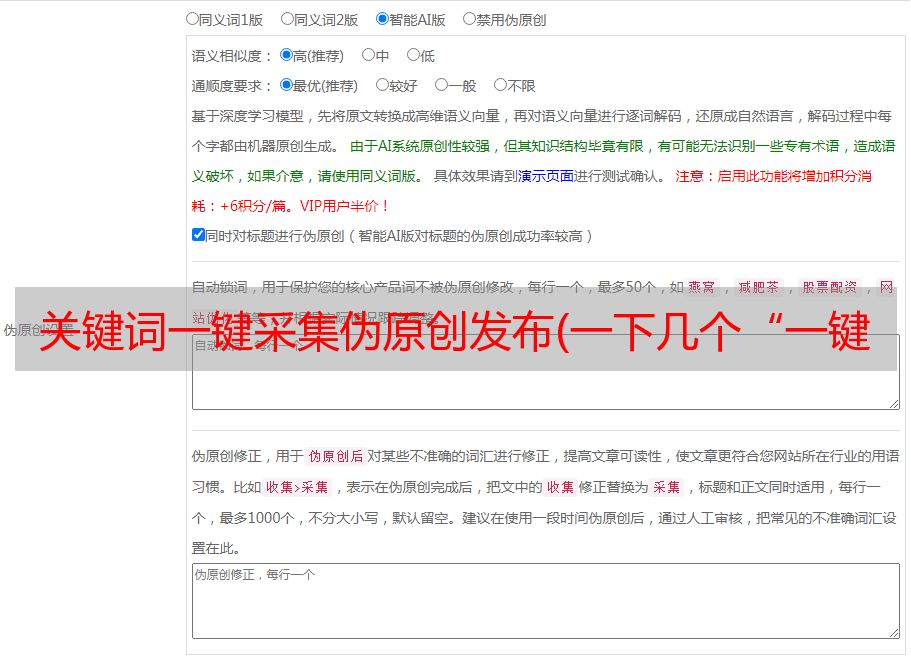
Task: Click the 自动锁词 textarea resize handle
Action: pos(894,404)
